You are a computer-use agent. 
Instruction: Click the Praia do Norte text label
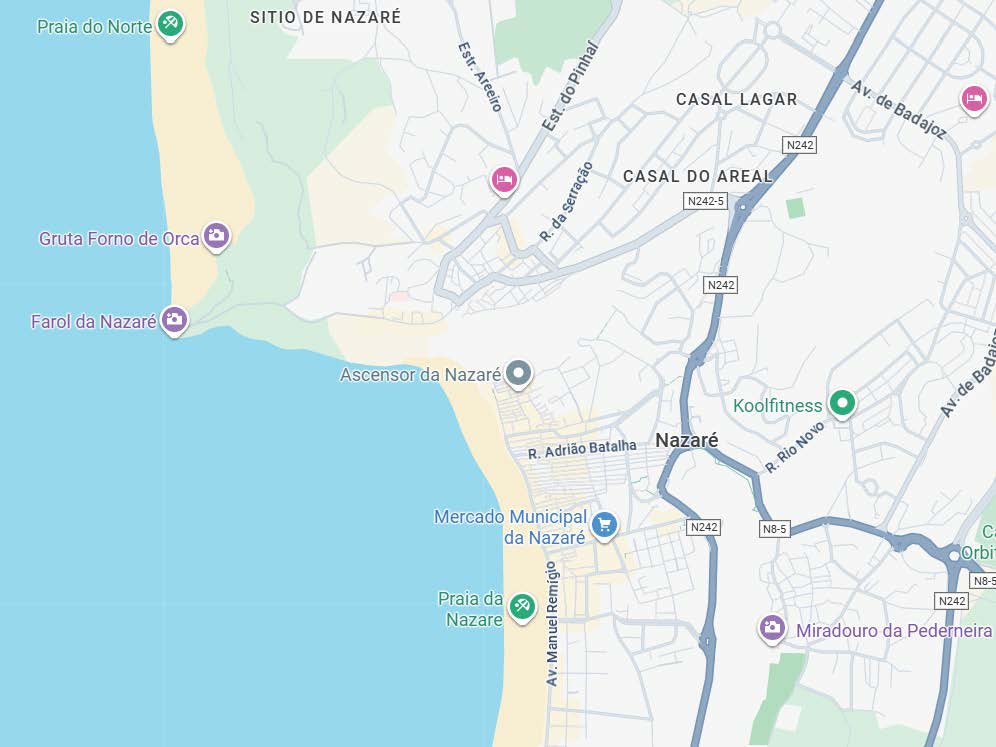click(x=94, y=27)
